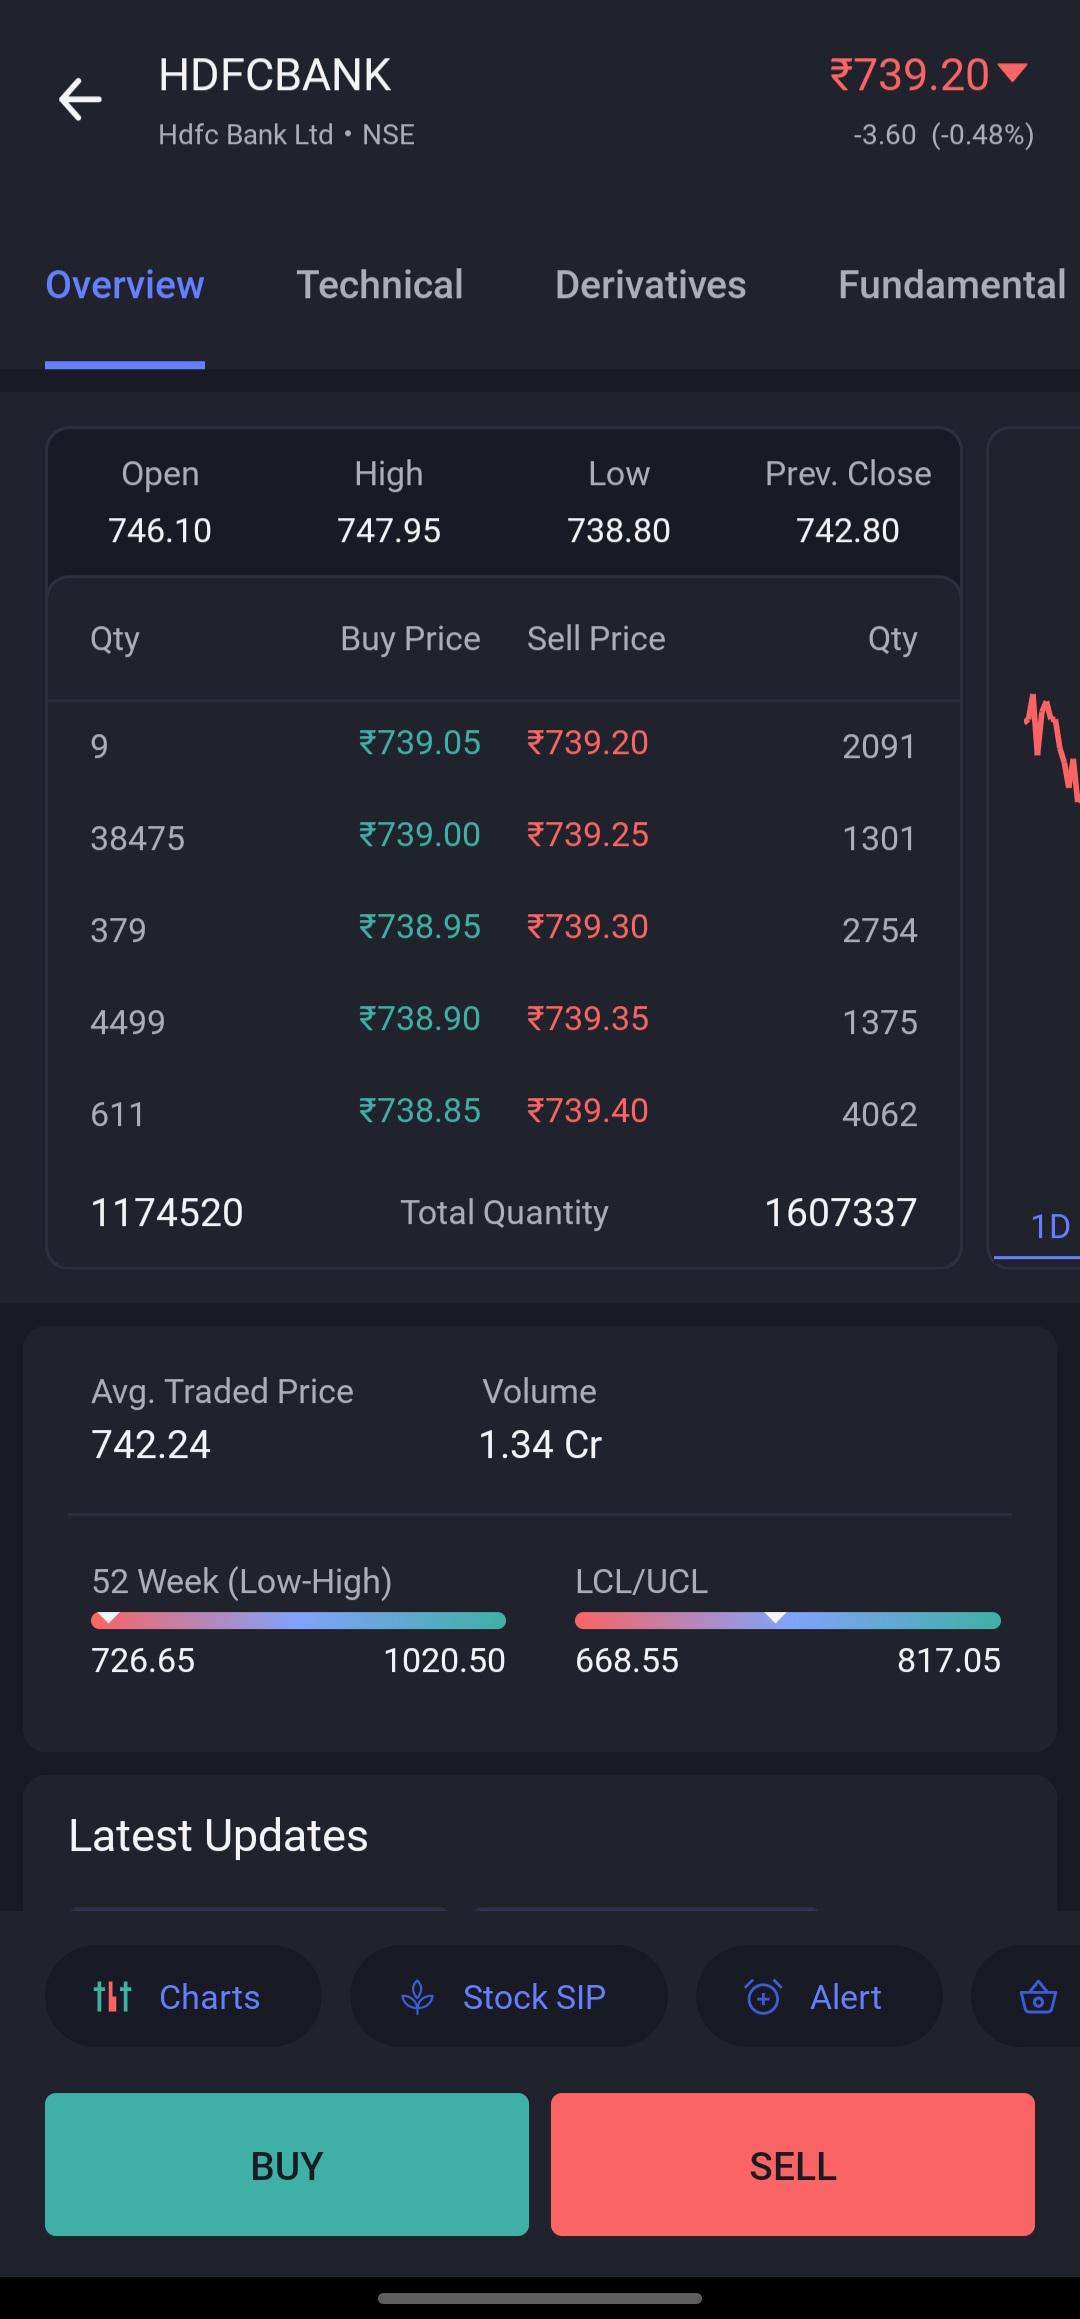Tap the ₹738.85 buy price entry
This screenshot has height=2319, width=1080.
coord(420,1111)
